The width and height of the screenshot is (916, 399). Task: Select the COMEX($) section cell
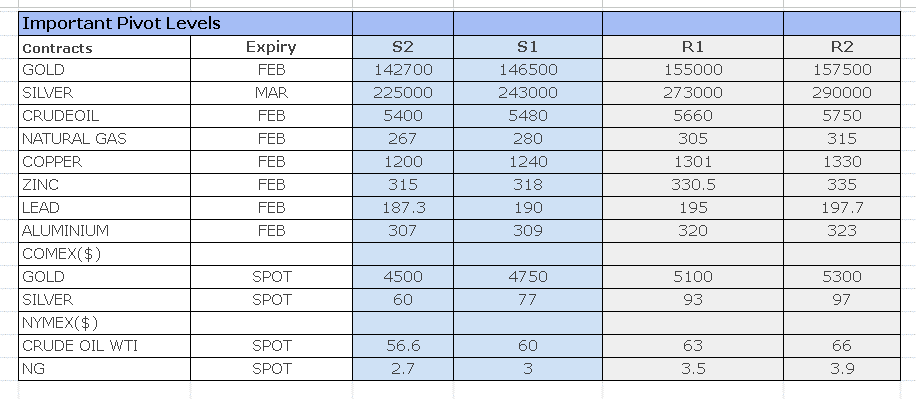[x=105, y=254]
